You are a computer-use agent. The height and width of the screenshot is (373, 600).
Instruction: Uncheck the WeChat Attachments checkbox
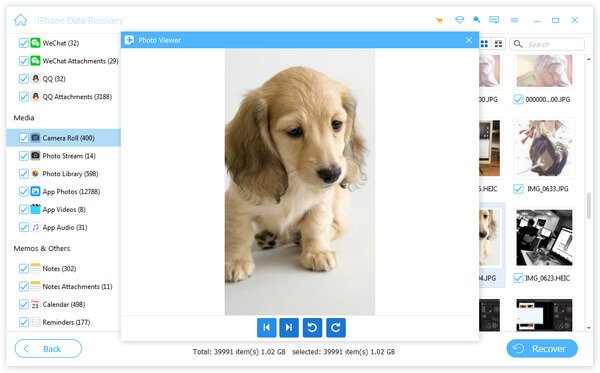[x=24, y=61]
